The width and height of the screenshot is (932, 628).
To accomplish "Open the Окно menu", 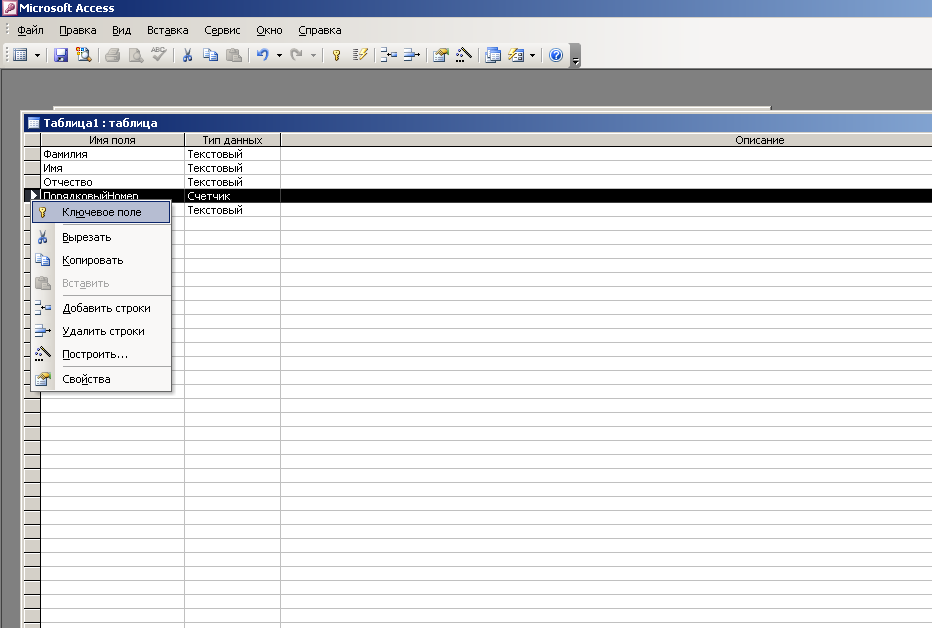I will 269,30.
